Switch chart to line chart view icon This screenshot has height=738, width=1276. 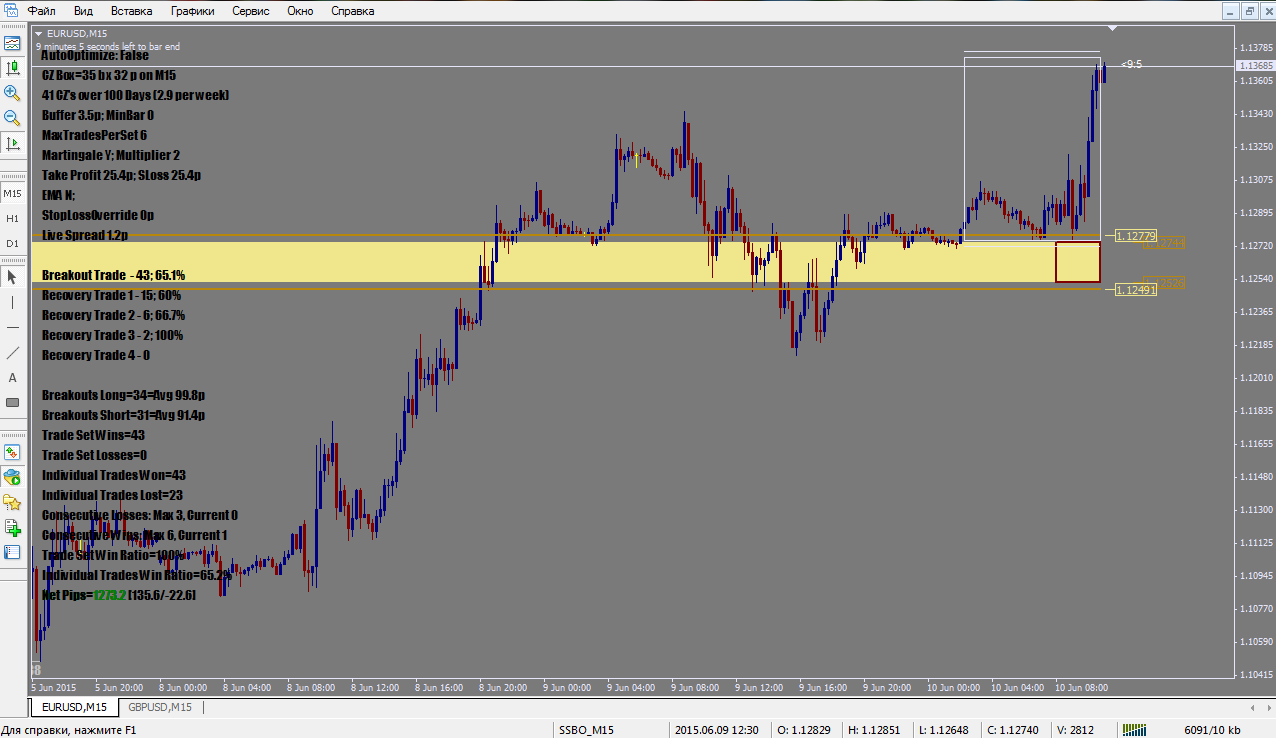12,44
